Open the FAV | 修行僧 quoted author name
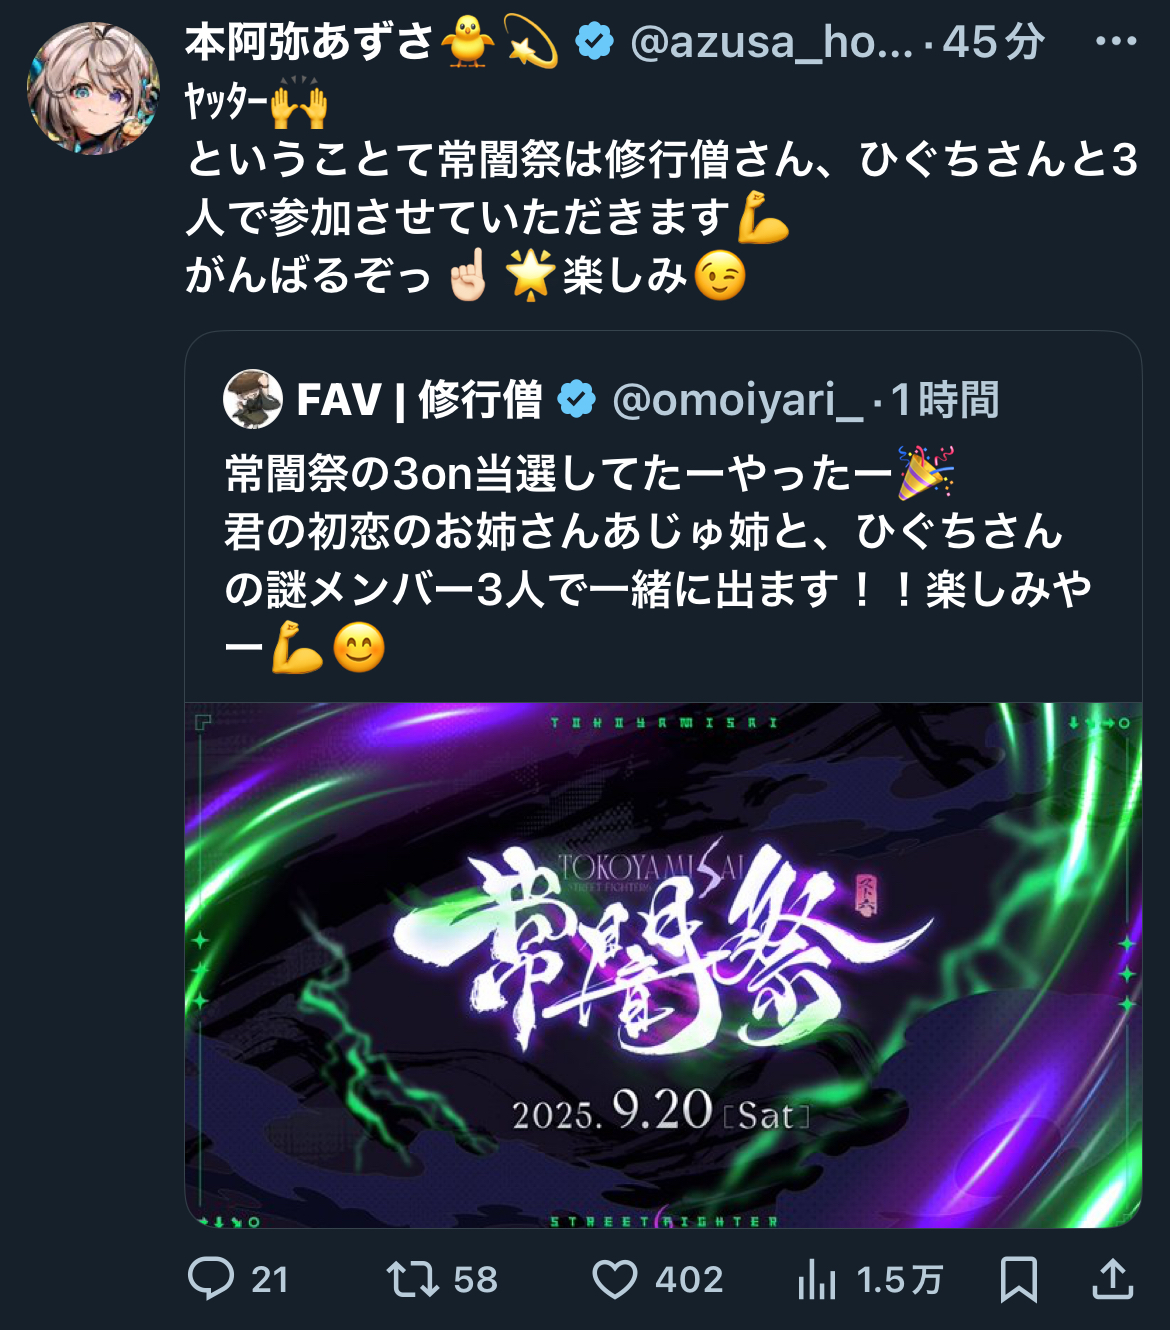Image resolution: width=1170 pixels, height=1330 pixels. [419, 399]
